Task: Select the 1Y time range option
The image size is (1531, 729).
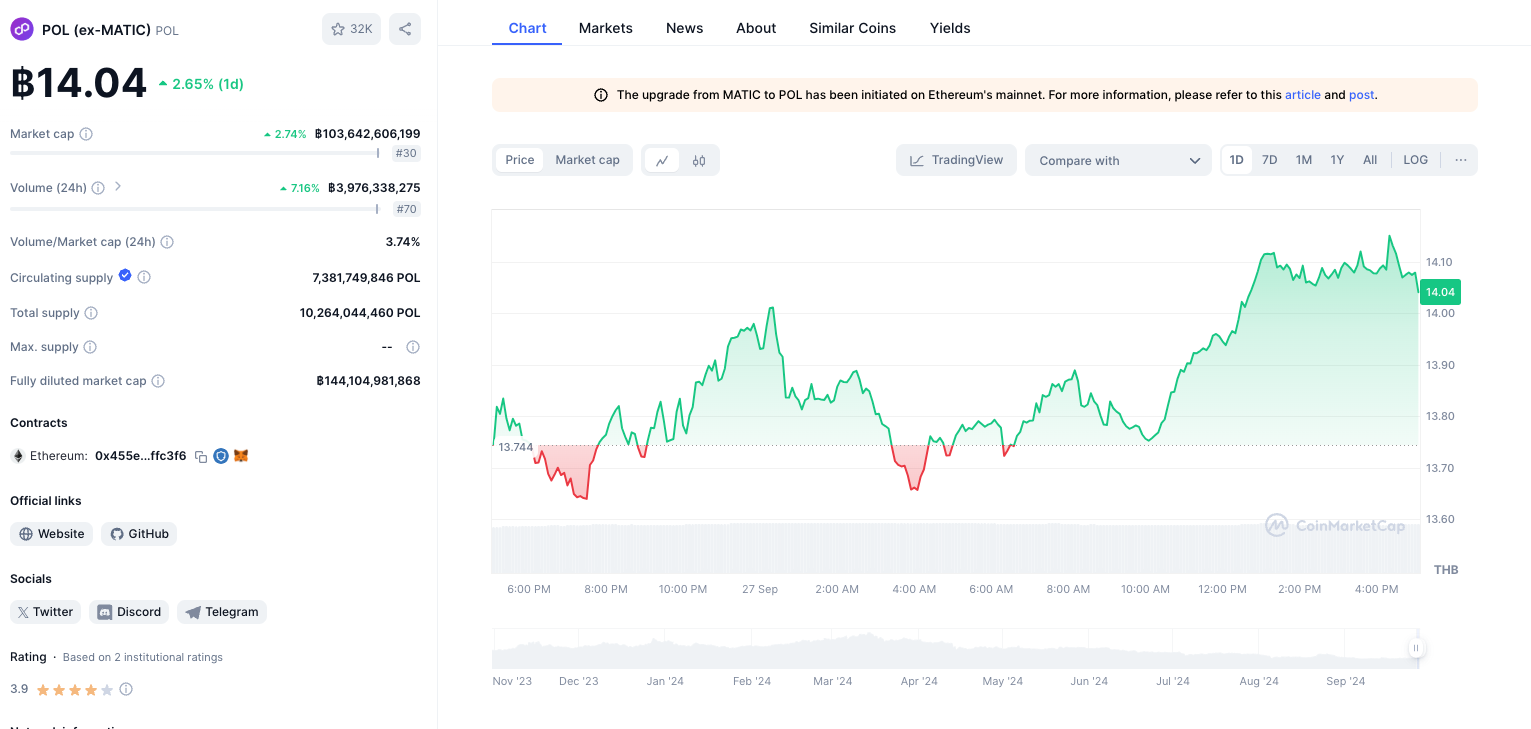Action: (x=1337, y=160)
